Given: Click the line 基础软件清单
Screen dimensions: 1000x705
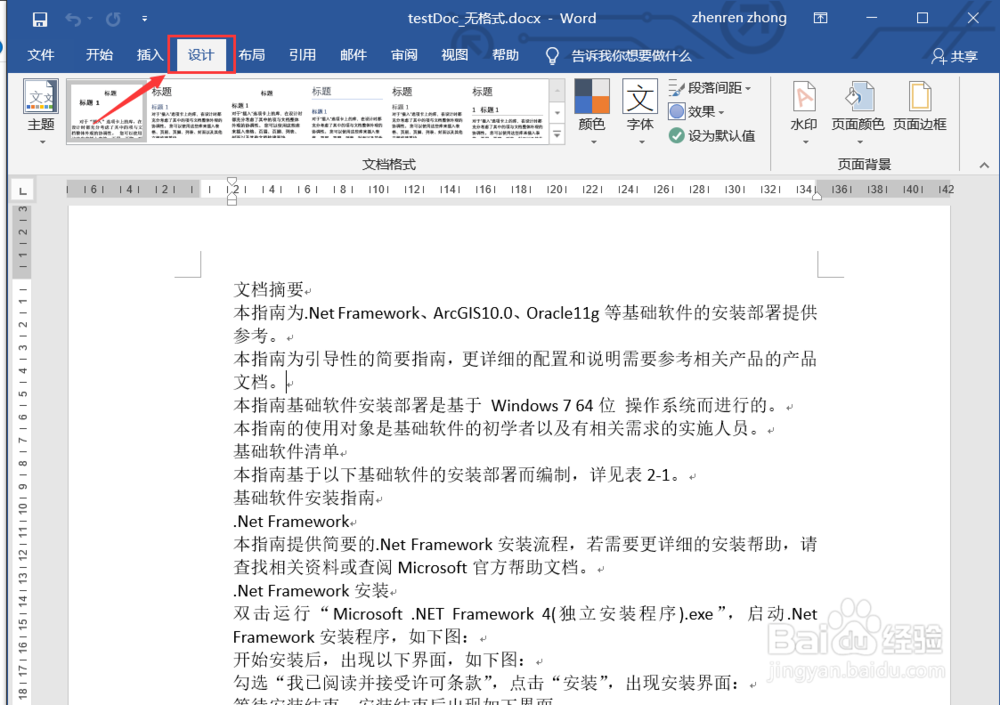Looking at the screenshot, I should (x=286, y=452).
